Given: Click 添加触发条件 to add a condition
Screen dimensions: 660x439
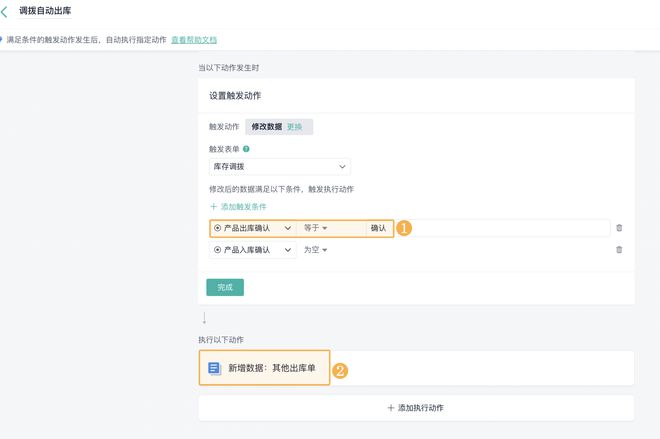Looking at the screenshot, I should (238, 207).
